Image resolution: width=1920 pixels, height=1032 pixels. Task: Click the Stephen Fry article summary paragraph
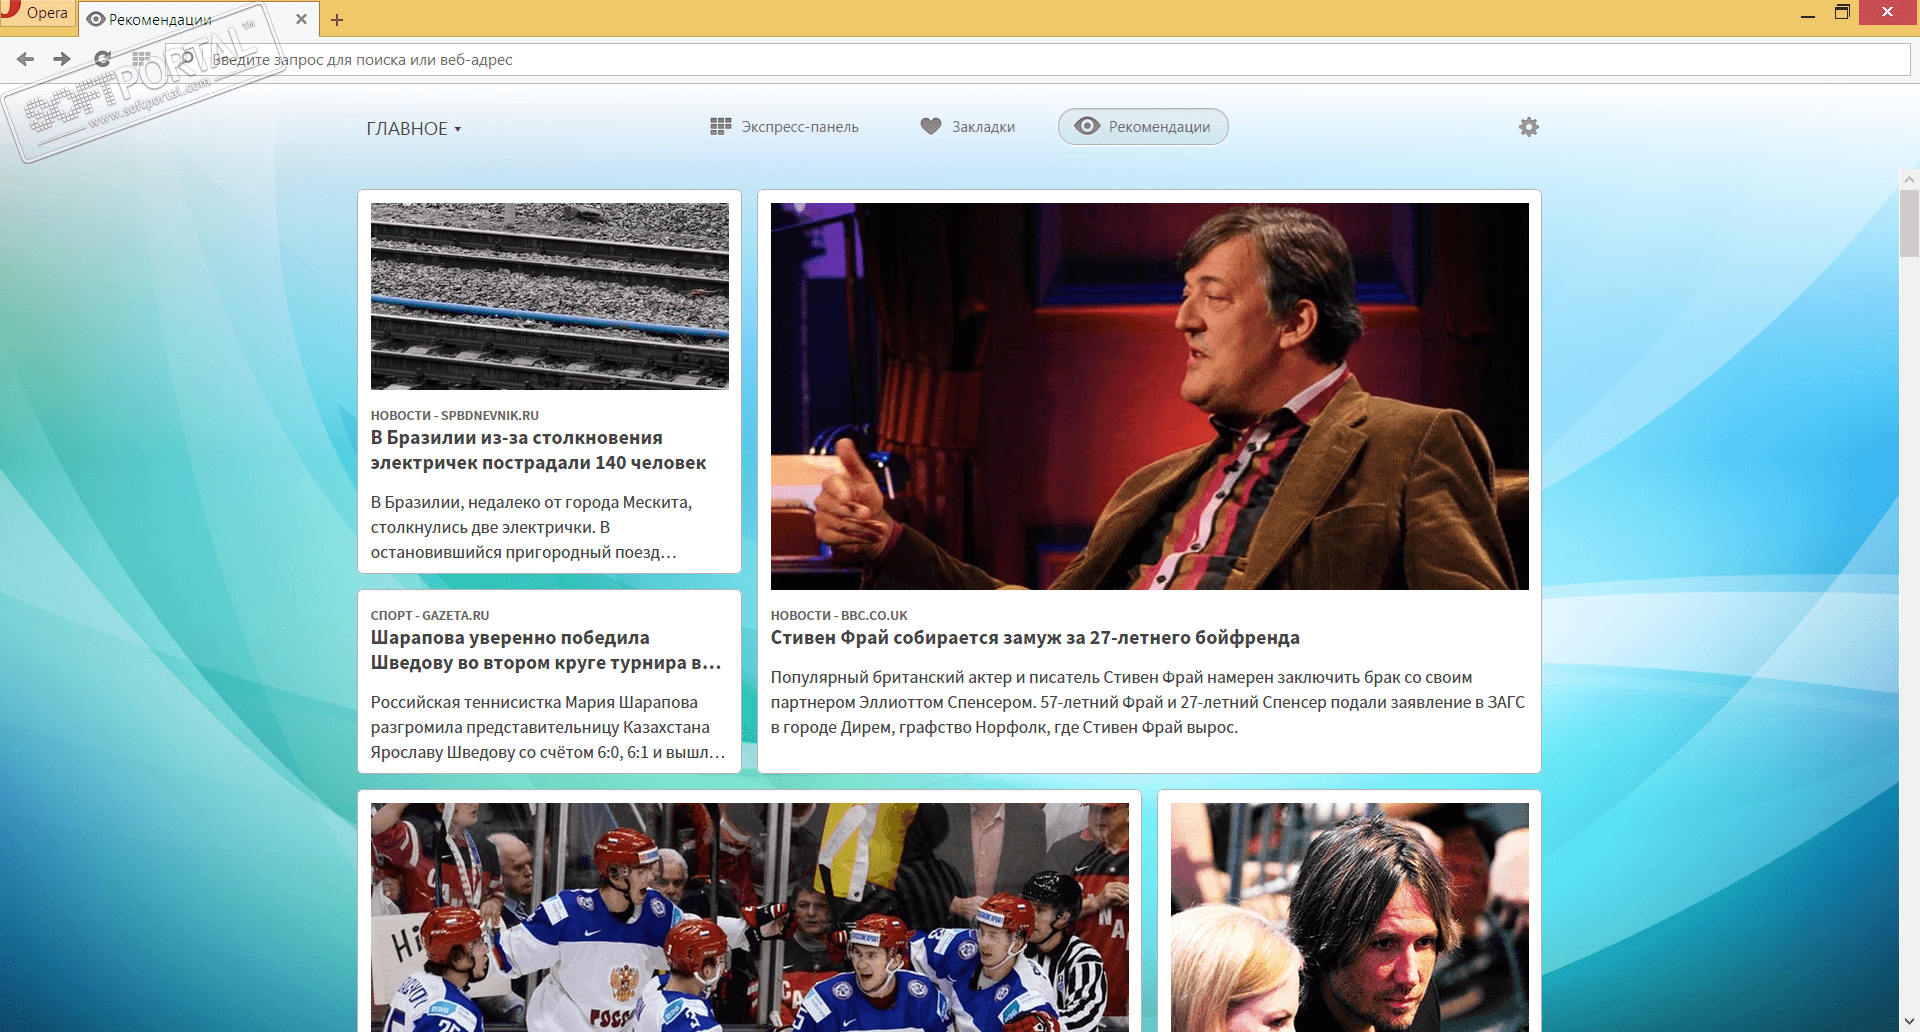point(1148,702)
